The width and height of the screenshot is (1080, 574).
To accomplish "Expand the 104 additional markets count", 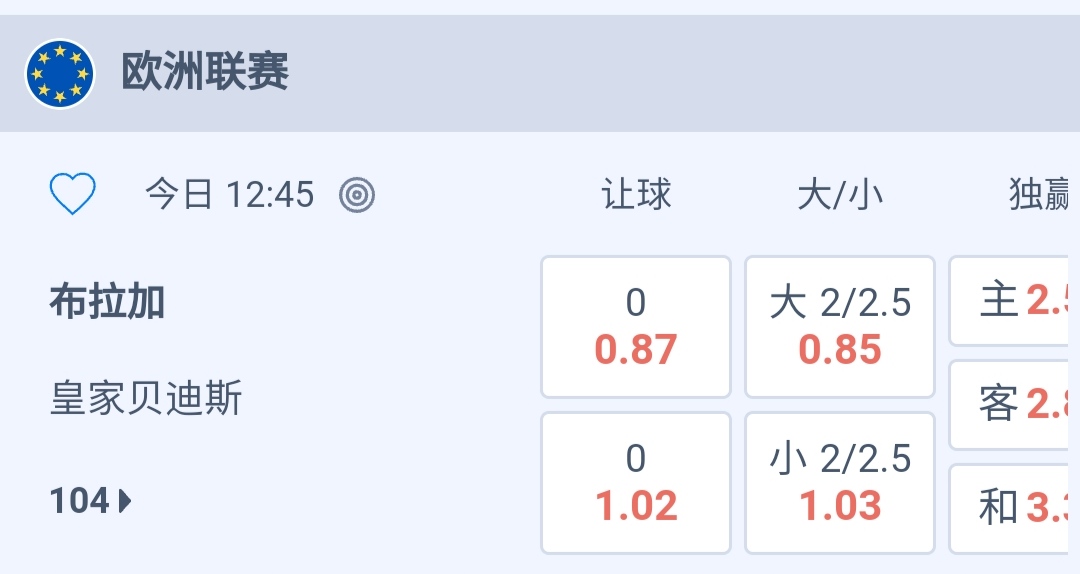I will [x=80, y=500].
